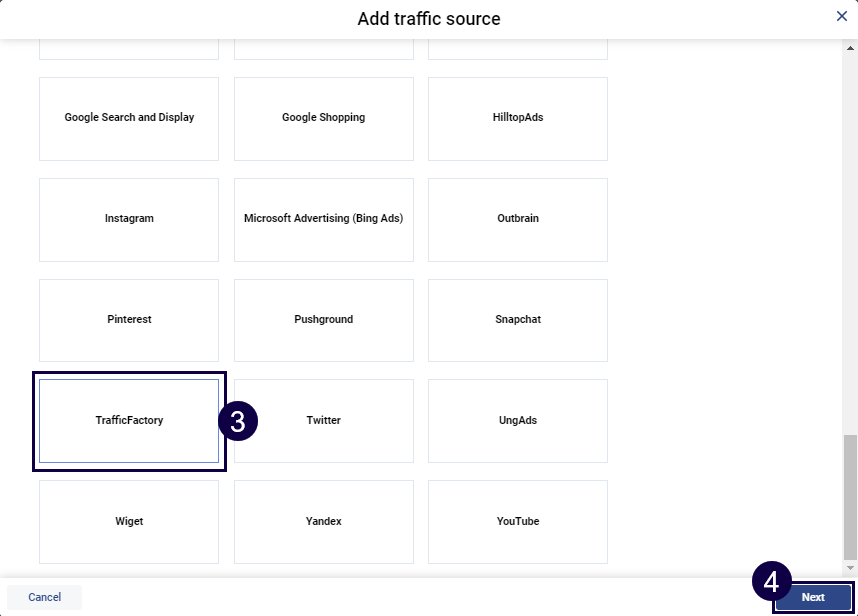The image size is (858, 616).
Task: Select Snapchat as traffic source
Action: 517,320
